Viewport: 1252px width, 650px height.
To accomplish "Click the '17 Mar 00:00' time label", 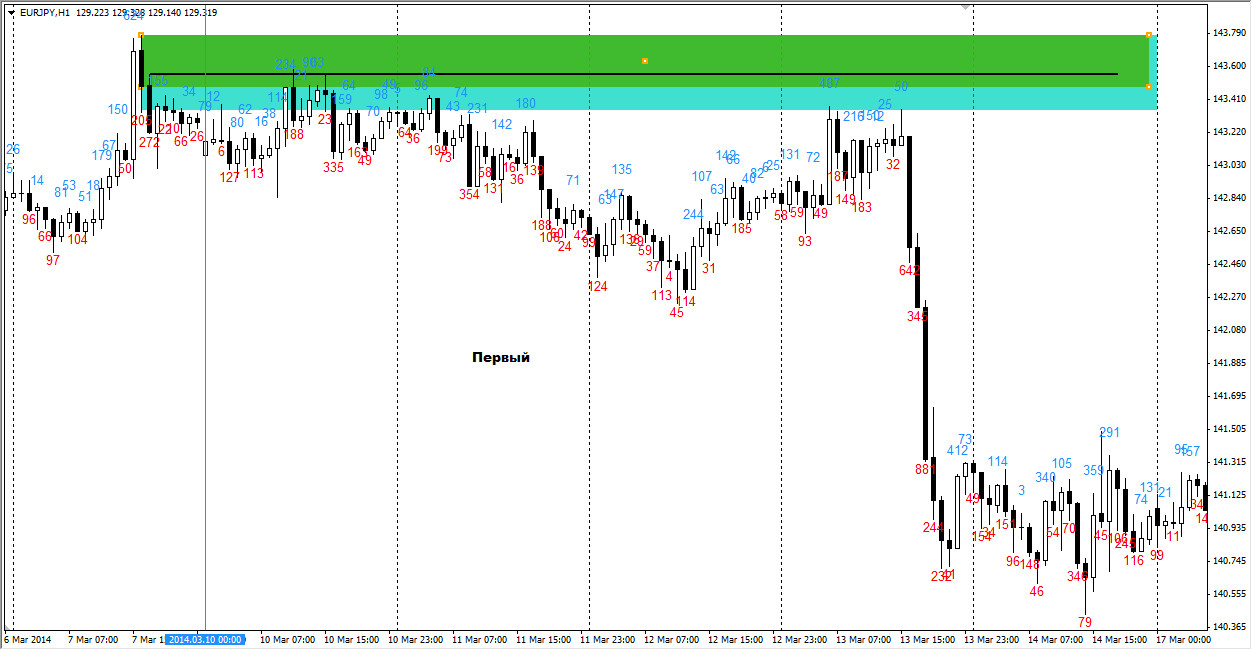I will click(1185, 638).
